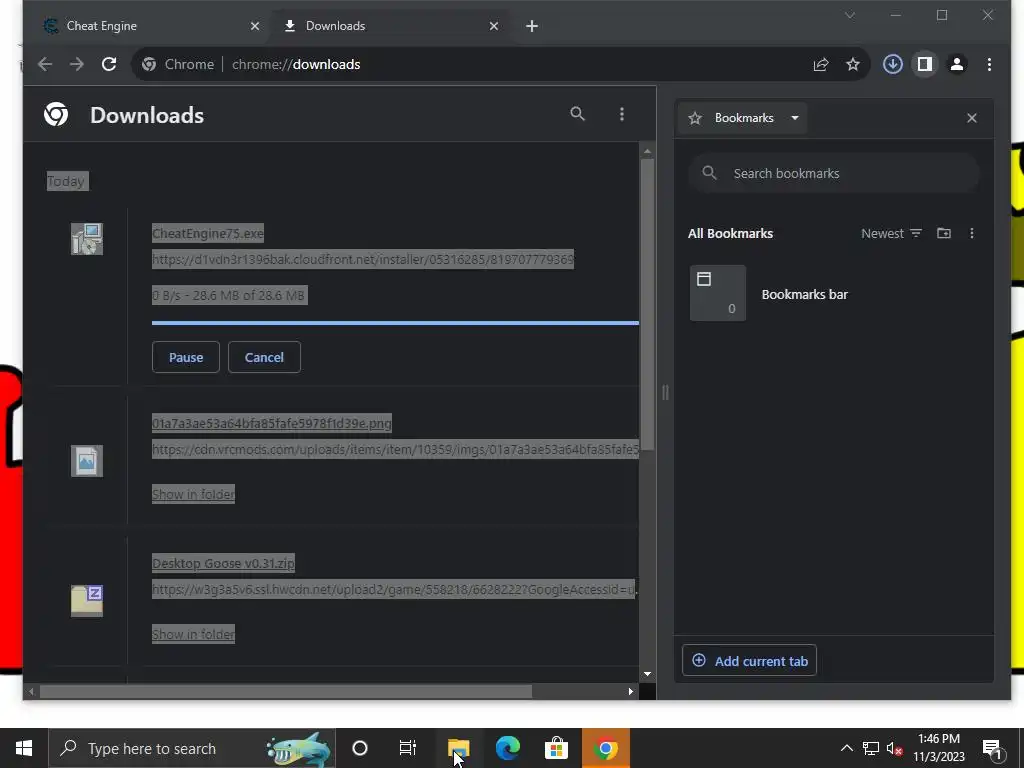1024x768 pixels.
Task: Click the taskbar search box
Action: click(192, 748)
